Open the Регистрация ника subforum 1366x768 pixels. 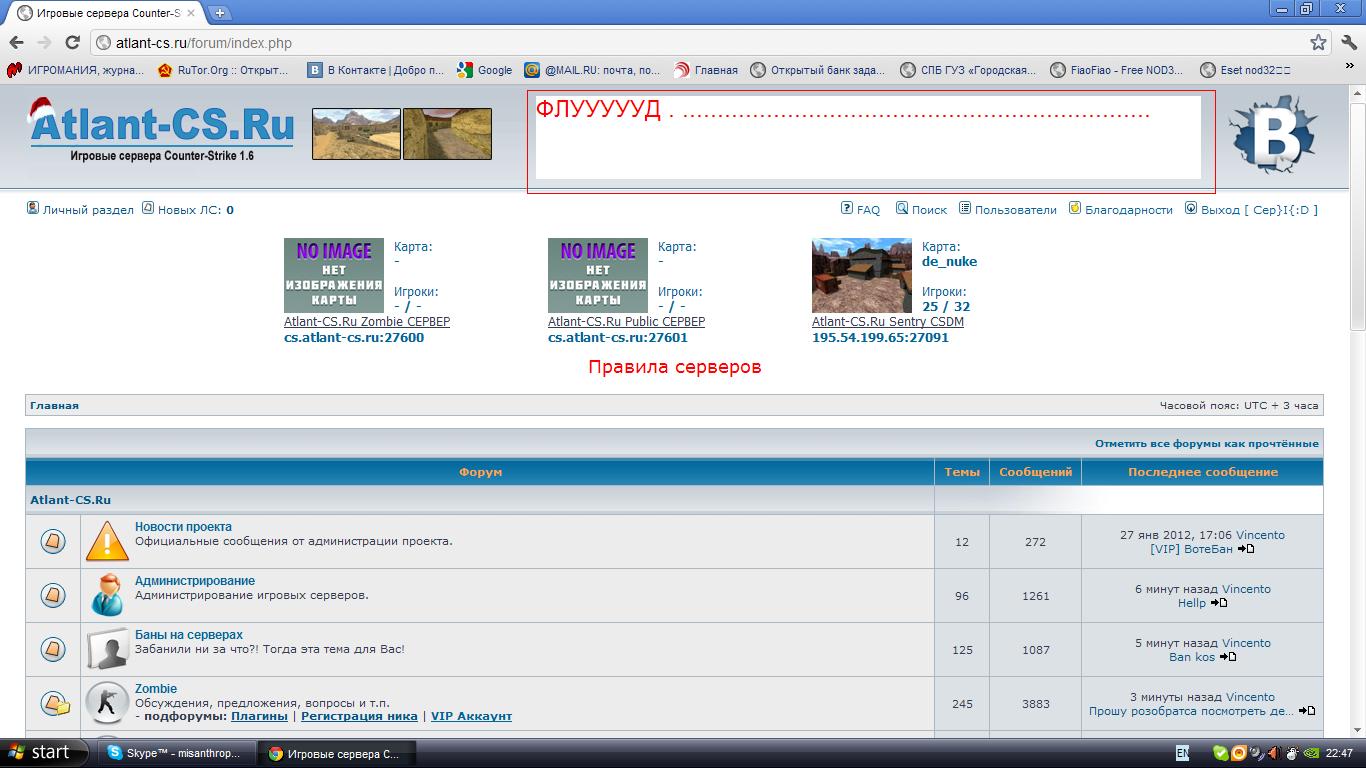(x=359, y=716)
